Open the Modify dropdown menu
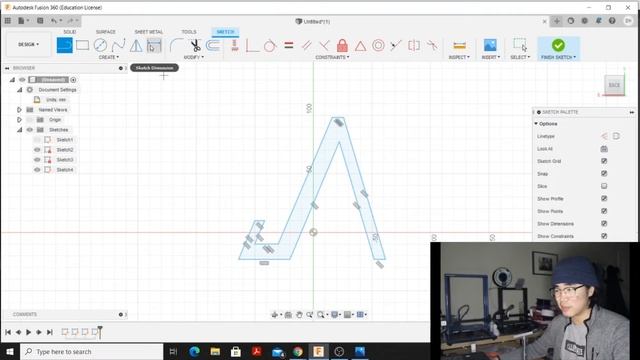Screen dimensions: 640x360 click(193, 58)
